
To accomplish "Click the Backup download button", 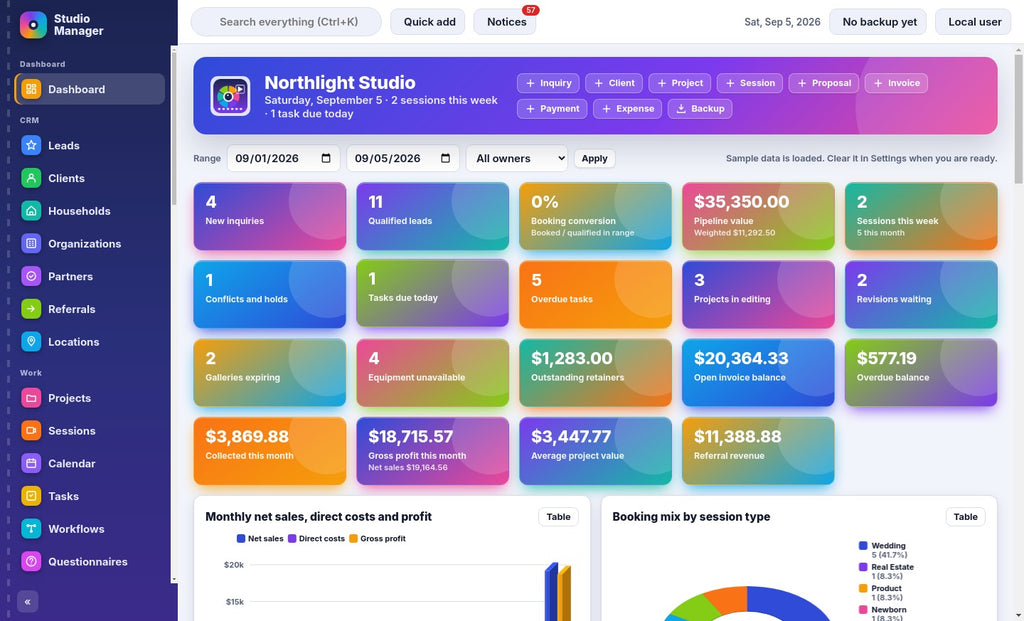I will (699, 108).
